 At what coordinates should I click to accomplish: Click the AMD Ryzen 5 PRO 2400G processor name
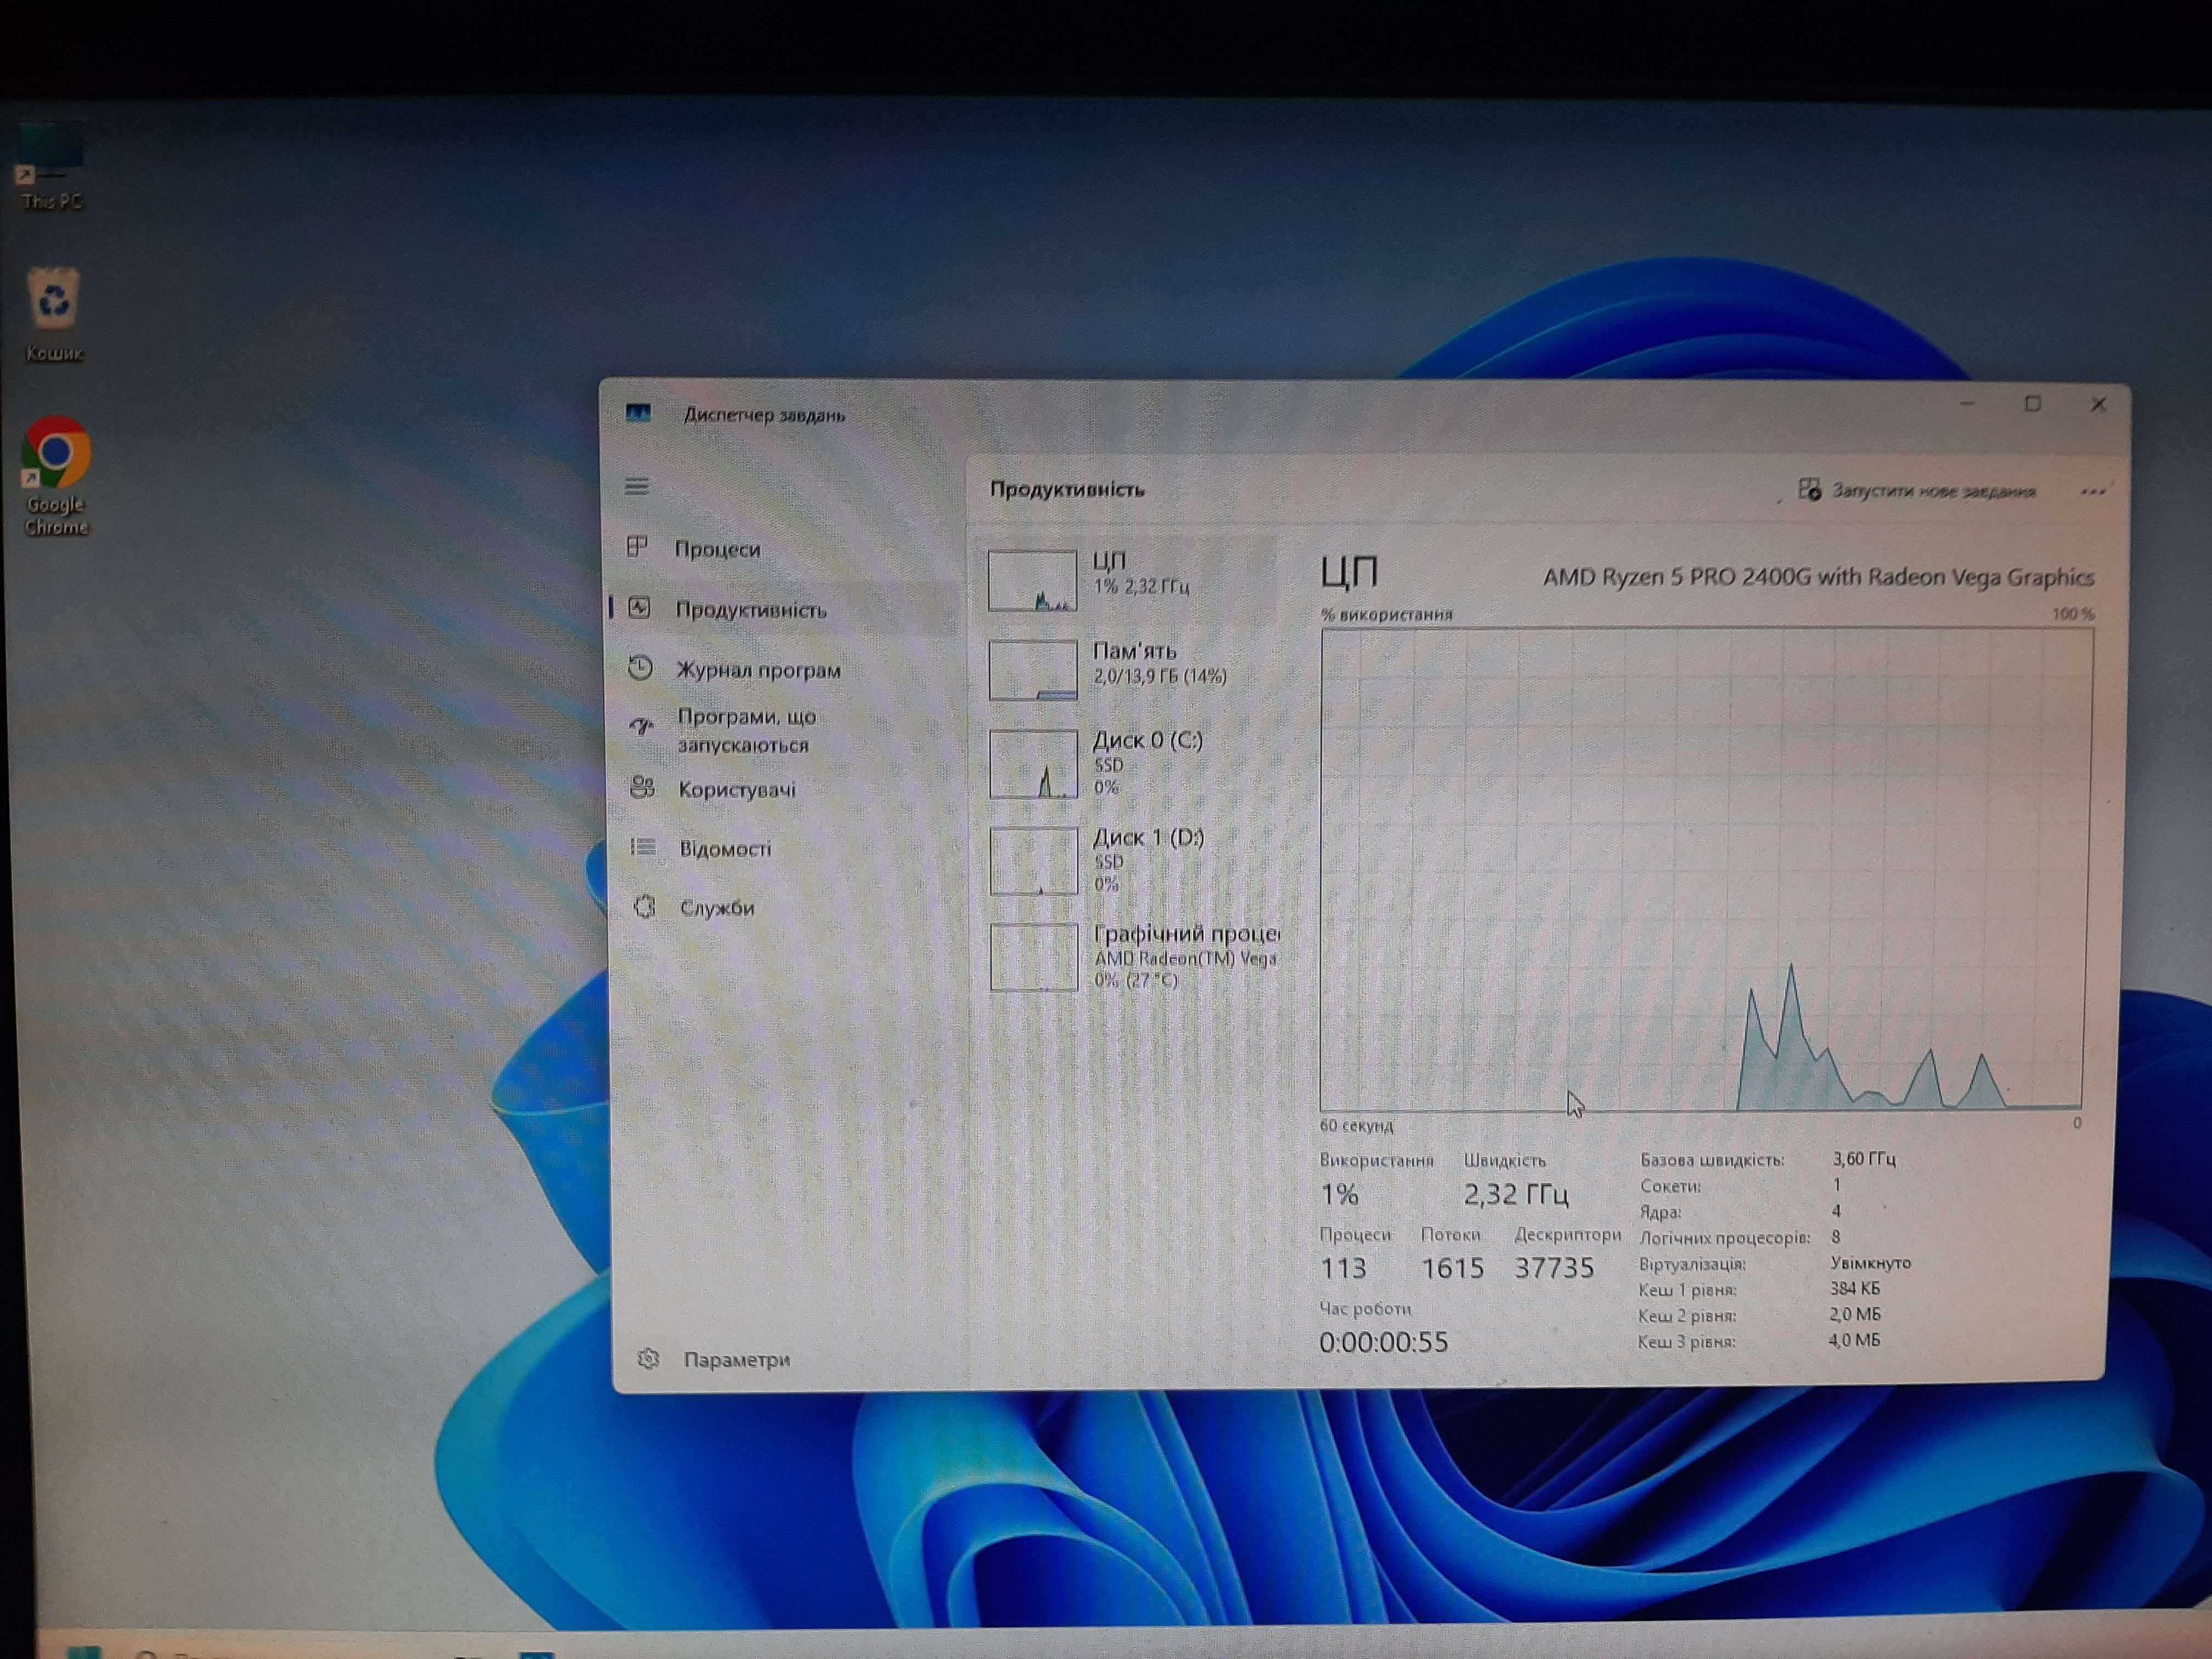(1818, 577)
